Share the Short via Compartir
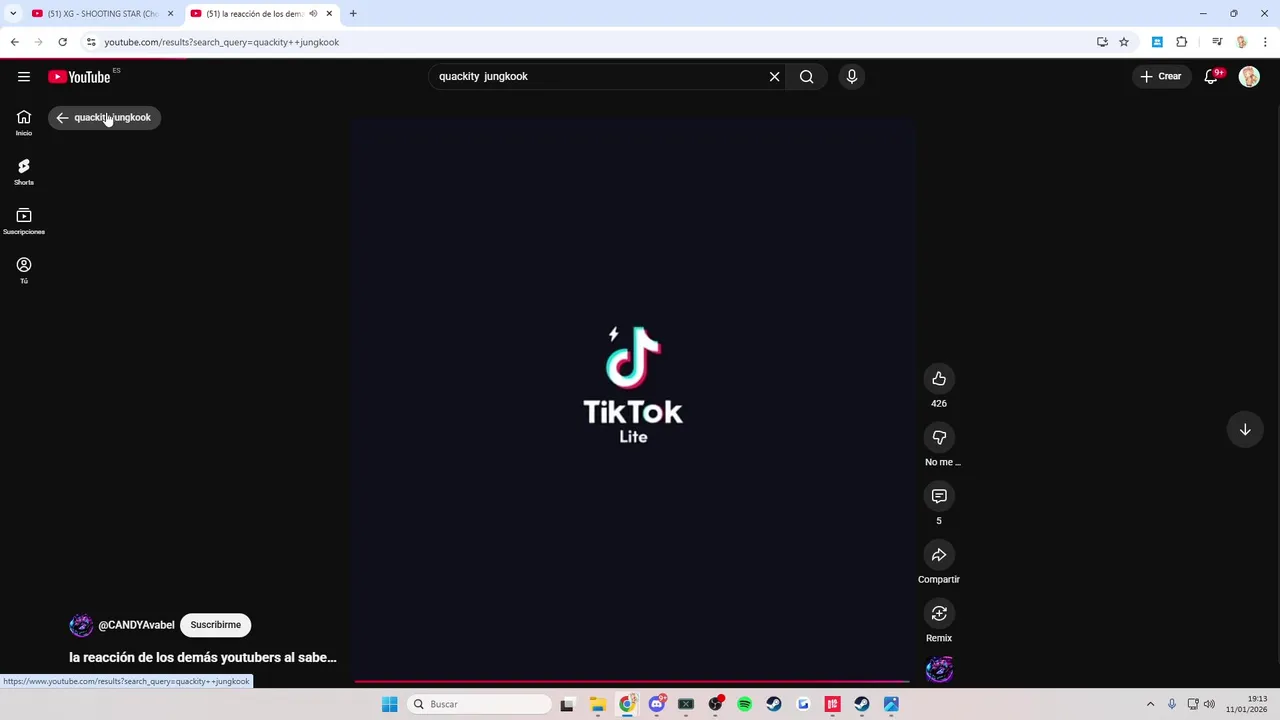Viewport: 1280px width, 720px height. 939,555
